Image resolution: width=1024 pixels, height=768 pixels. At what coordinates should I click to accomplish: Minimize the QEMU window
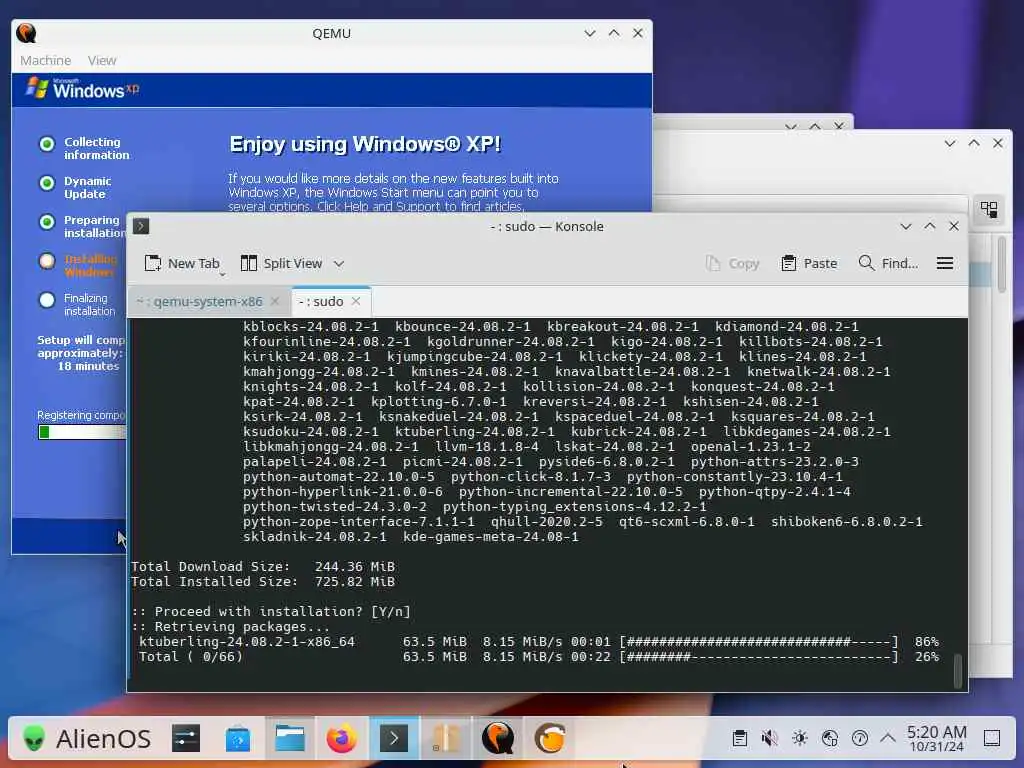[590, 33]
